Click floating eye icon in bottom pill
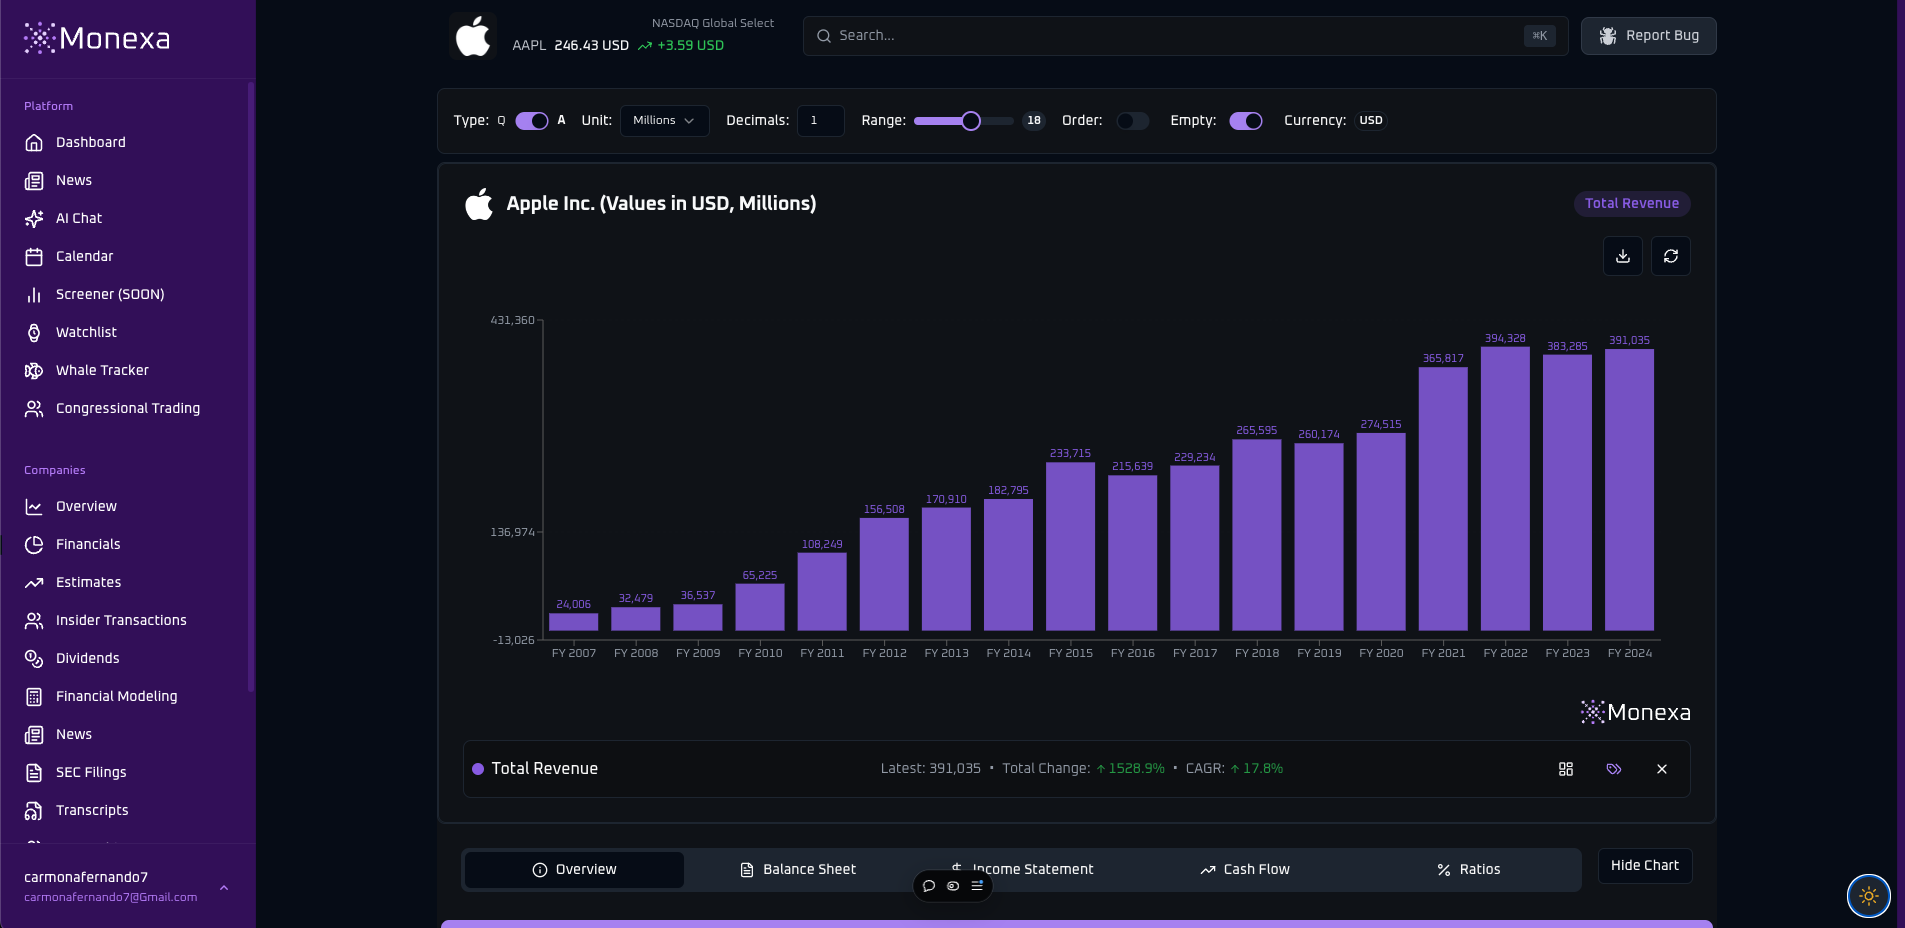1905x928 pixels. coord(953,885)
